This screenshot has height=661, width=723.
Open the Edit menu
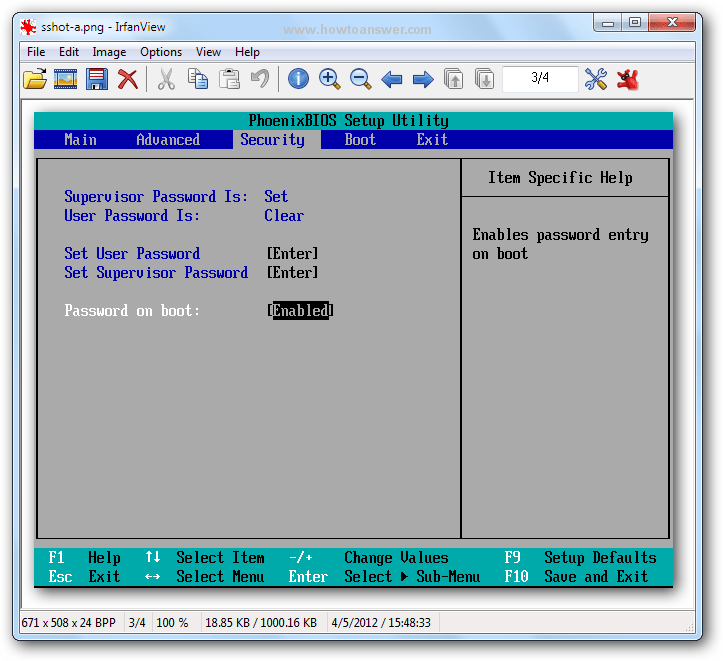[69, 52]
